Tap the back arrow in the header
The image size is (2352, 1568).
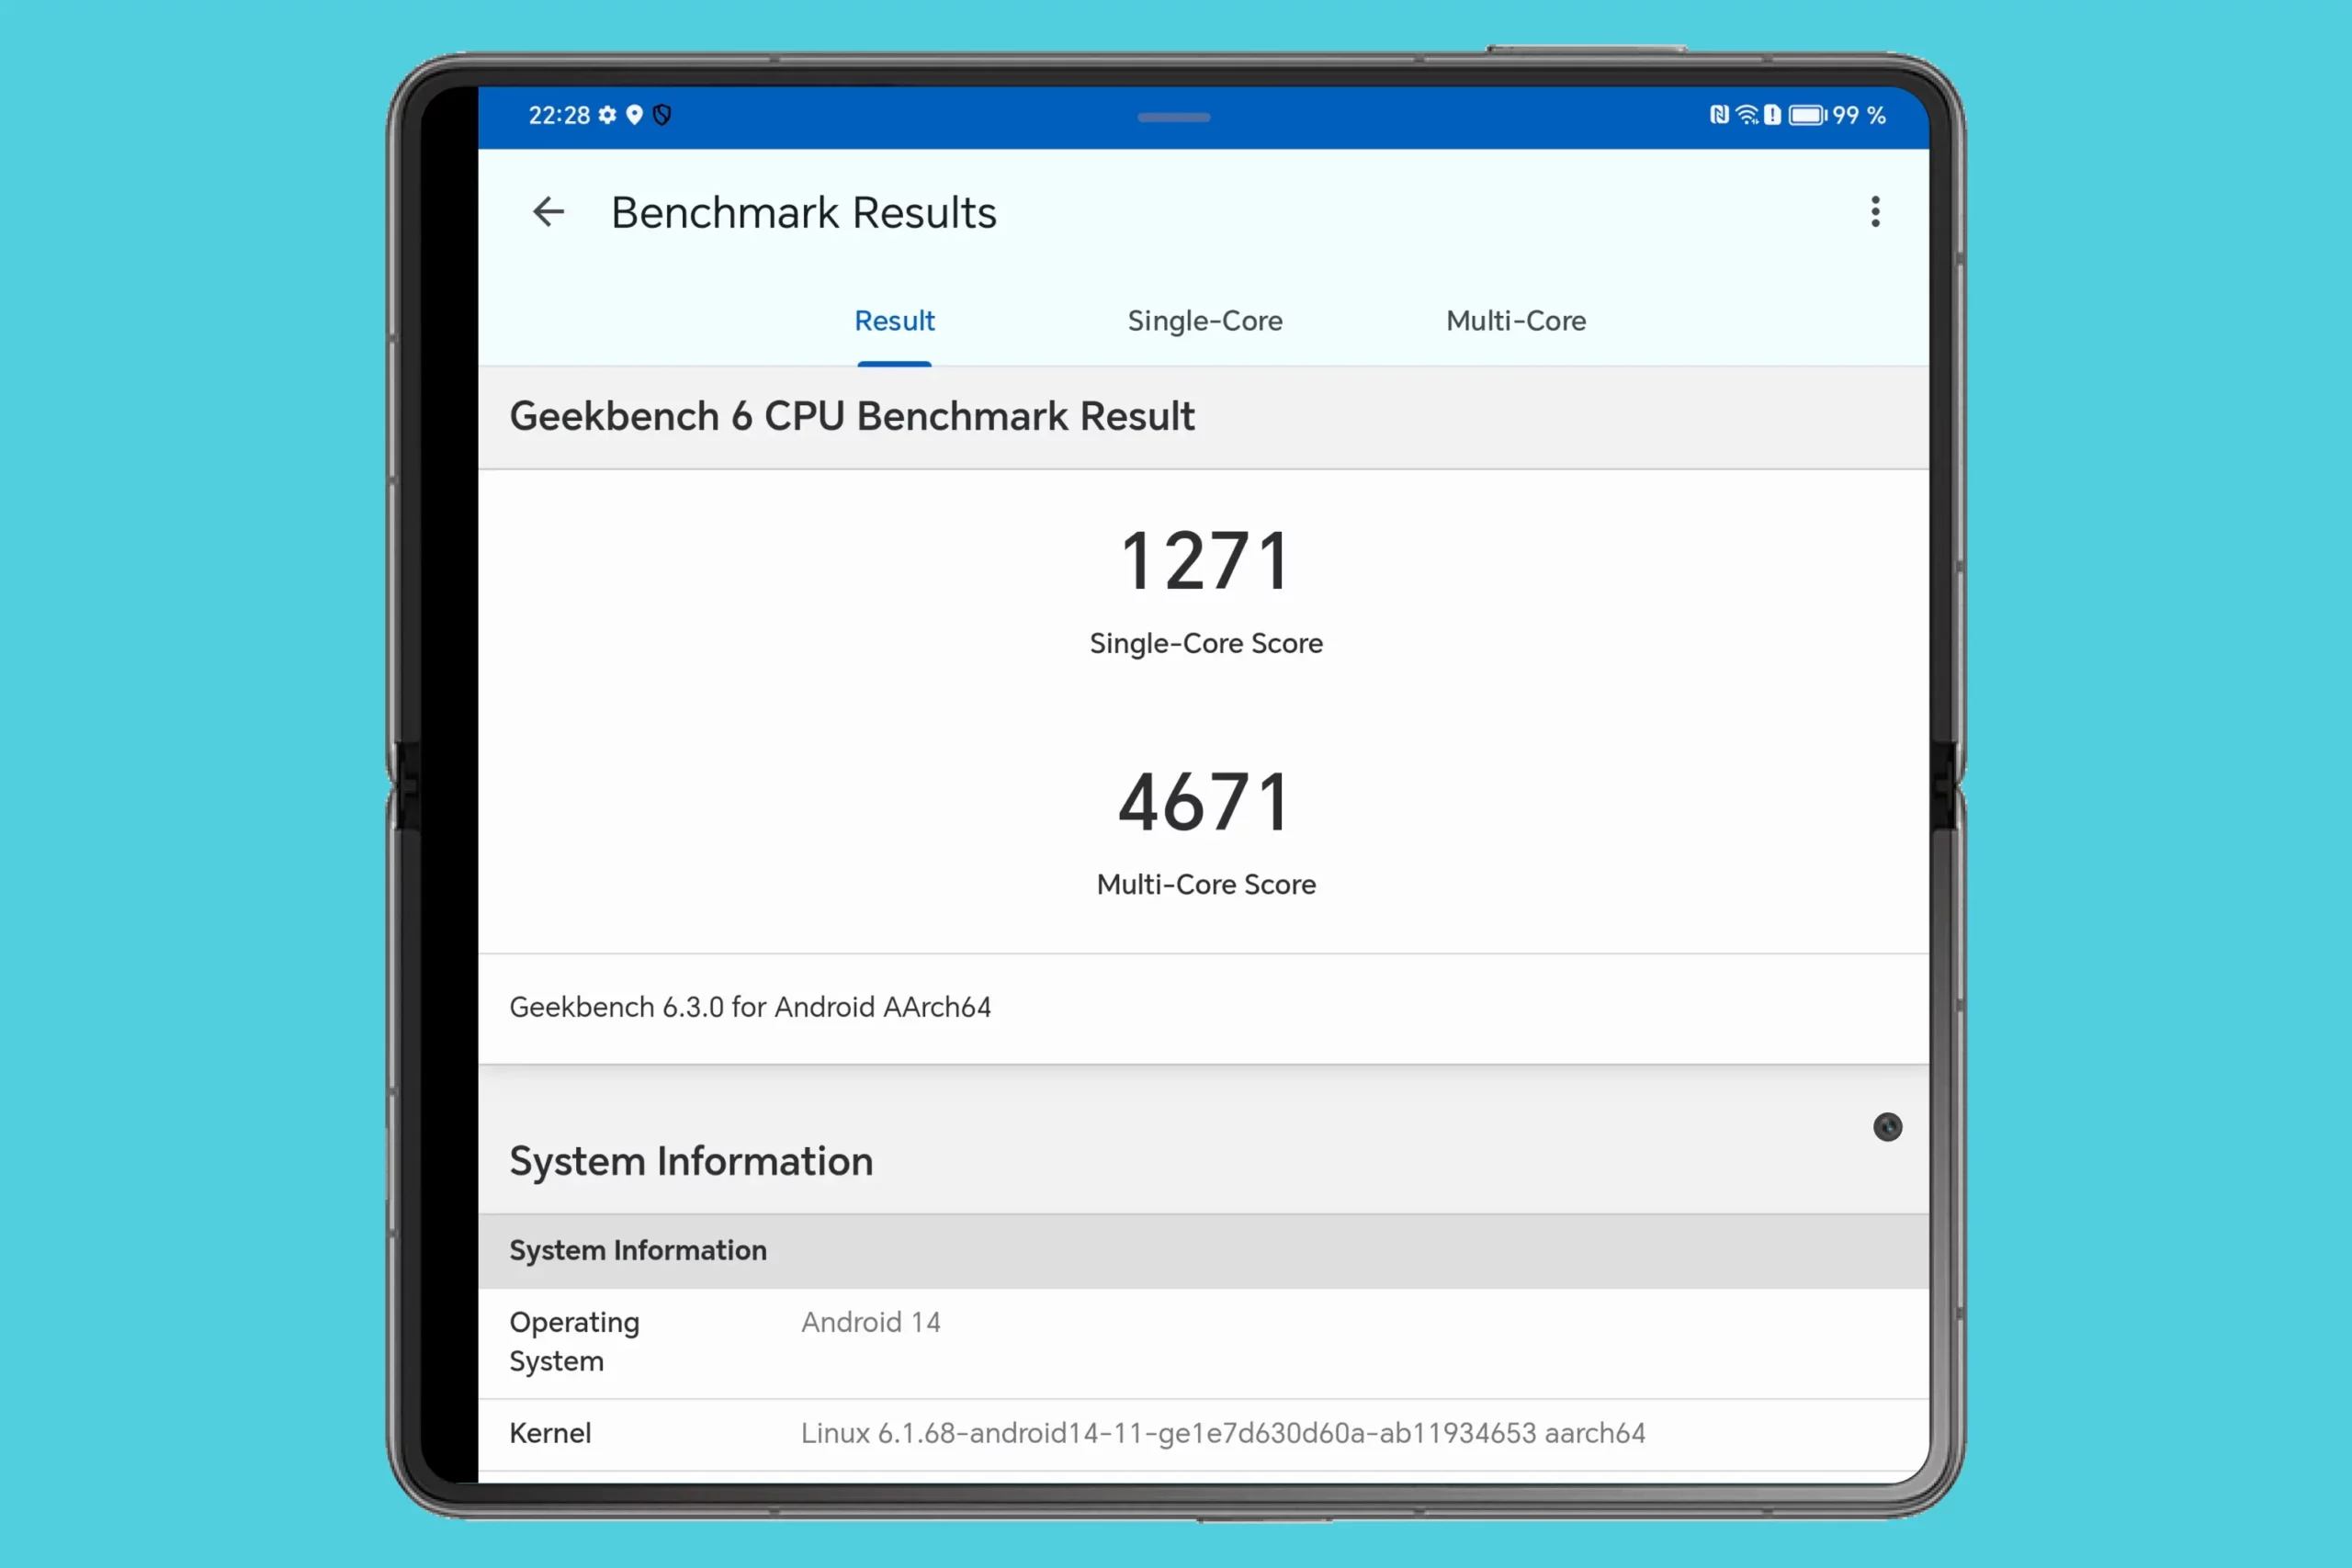pyautogui.click(x=548, y=212)
